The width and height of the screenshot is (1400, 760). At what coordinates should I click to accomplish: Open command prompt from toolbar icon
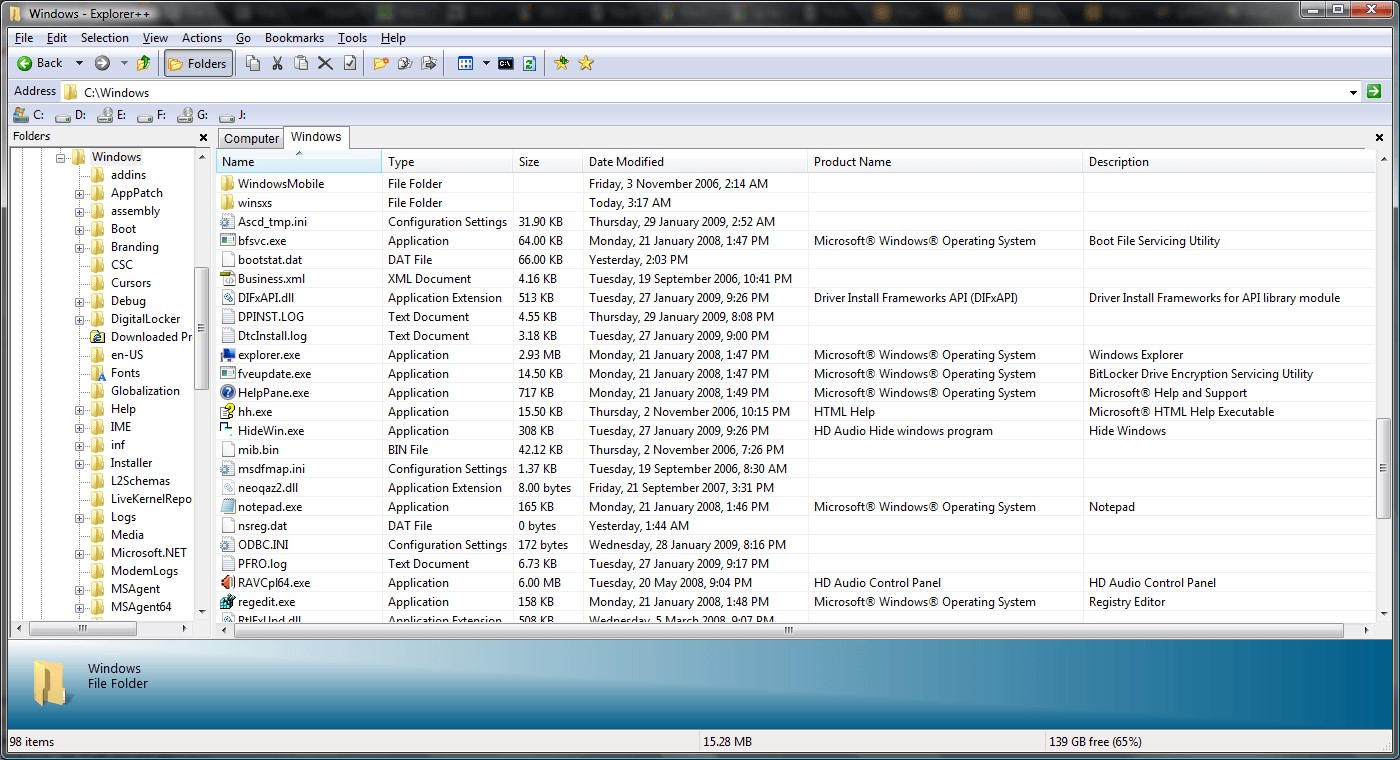[506, 63]
